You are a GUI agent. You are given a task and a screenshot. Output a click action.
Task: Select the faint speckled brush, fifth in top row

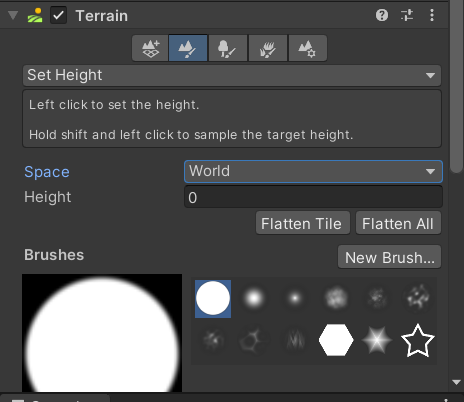tap(377, 298)
